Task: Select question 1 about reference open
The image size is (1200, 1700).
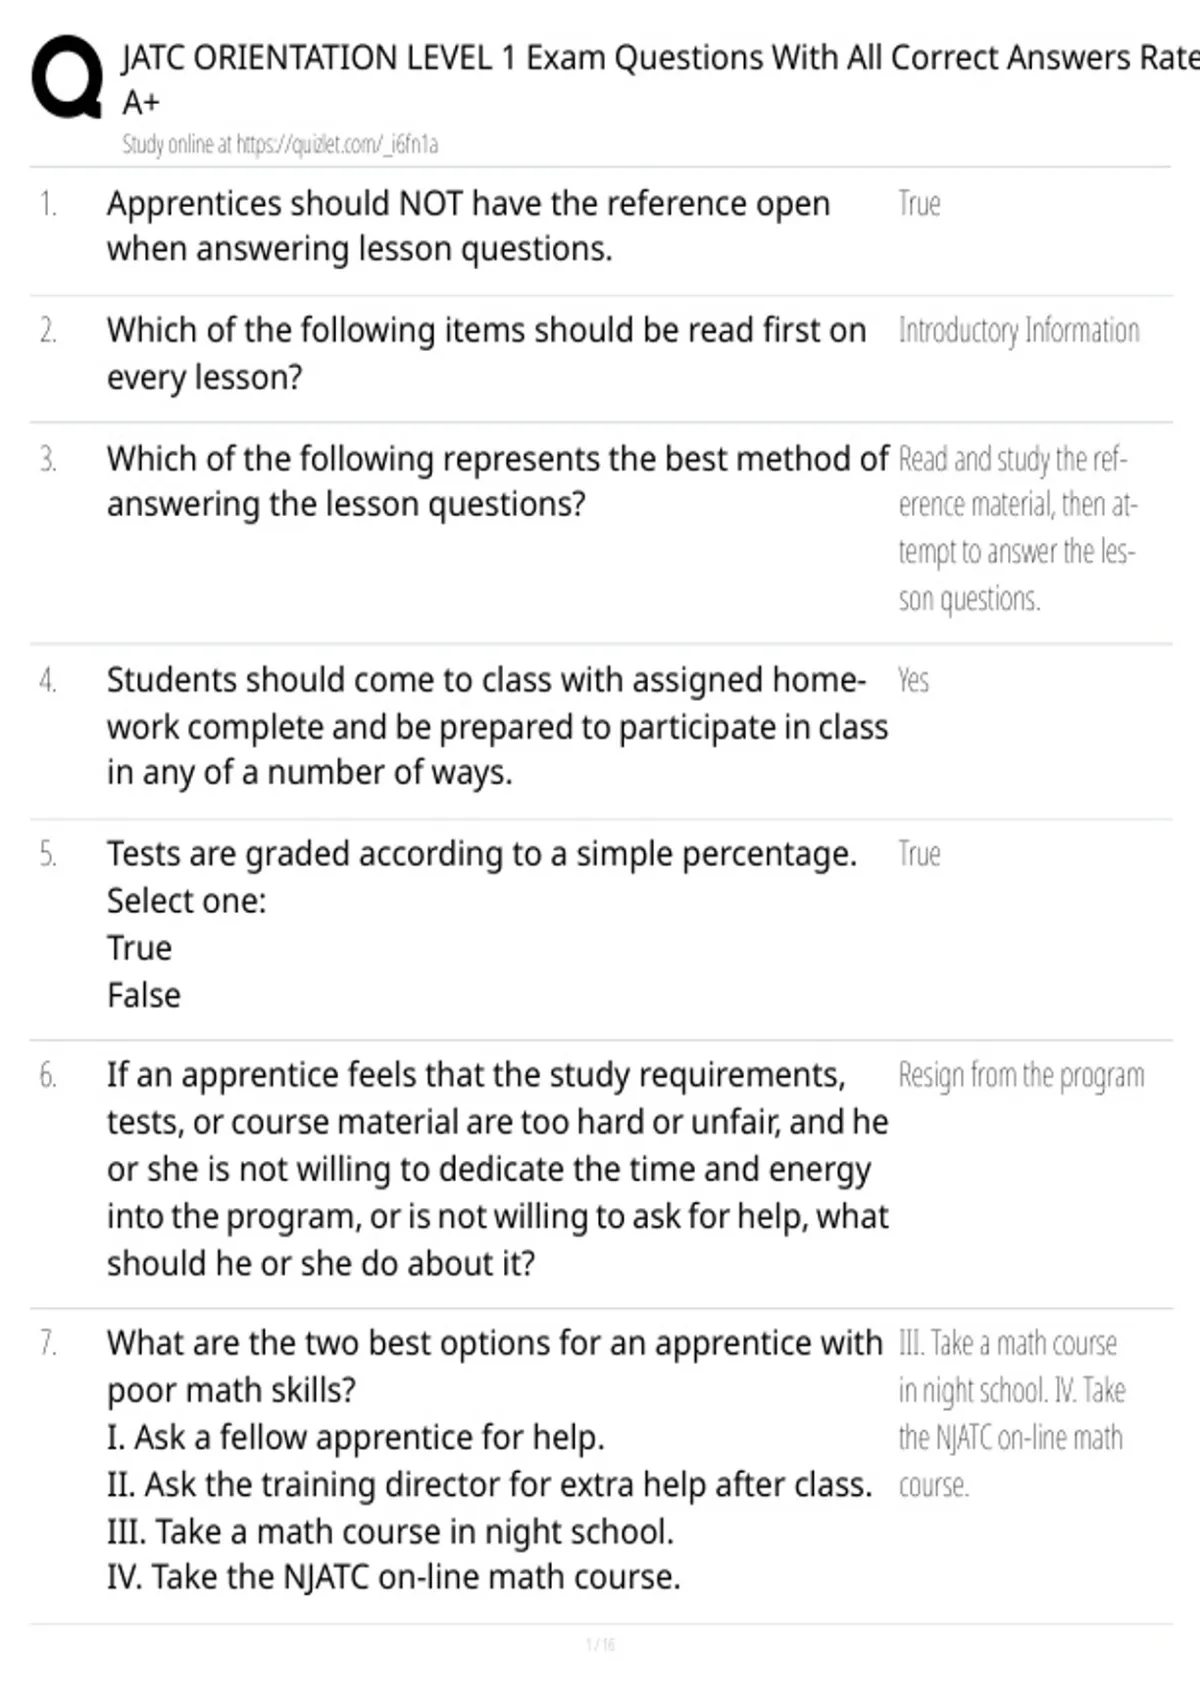Action: coord(468,226)
